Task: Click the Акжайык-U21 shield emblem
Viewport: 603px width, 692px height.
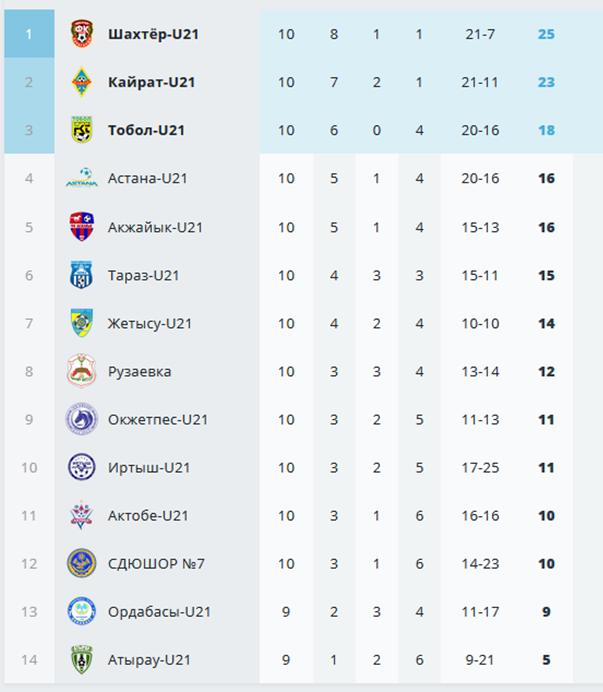Action: 82,226
